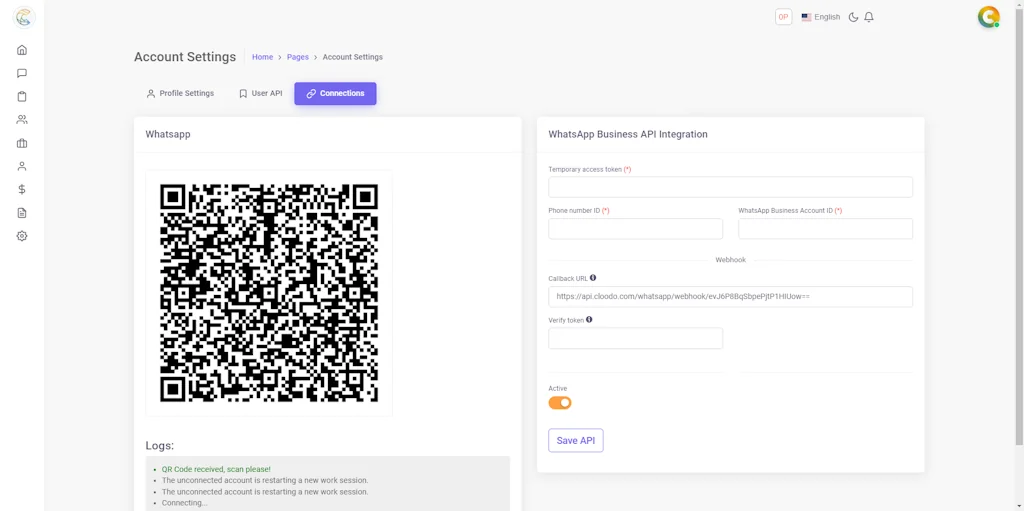
Task: Click the Save API button
Action: click(575, 441)
